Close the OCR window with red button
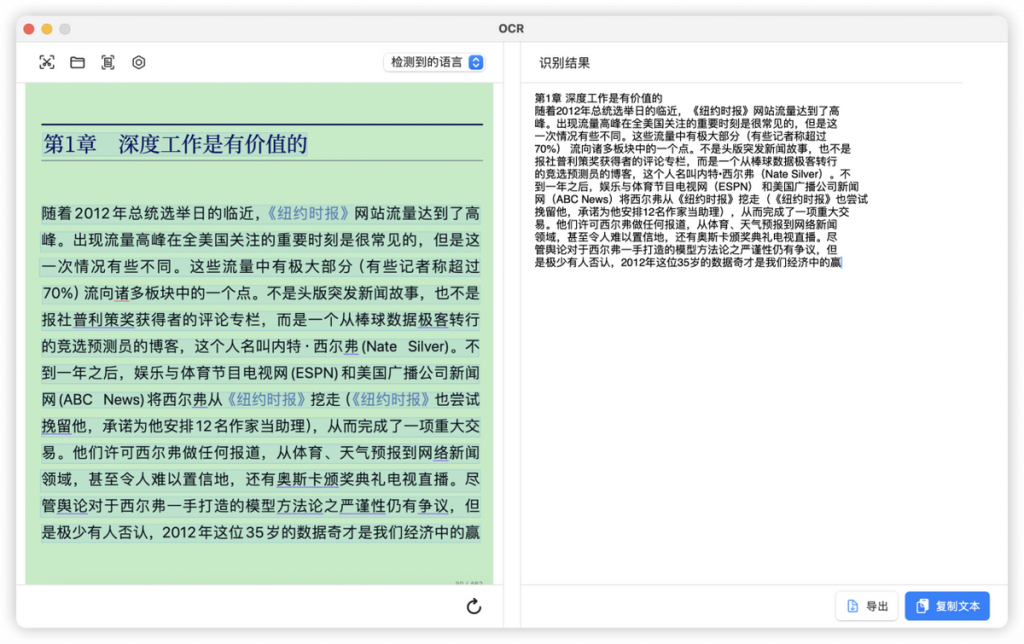The width and height of the screenshot is (1024, 644). tap(29, 29)
